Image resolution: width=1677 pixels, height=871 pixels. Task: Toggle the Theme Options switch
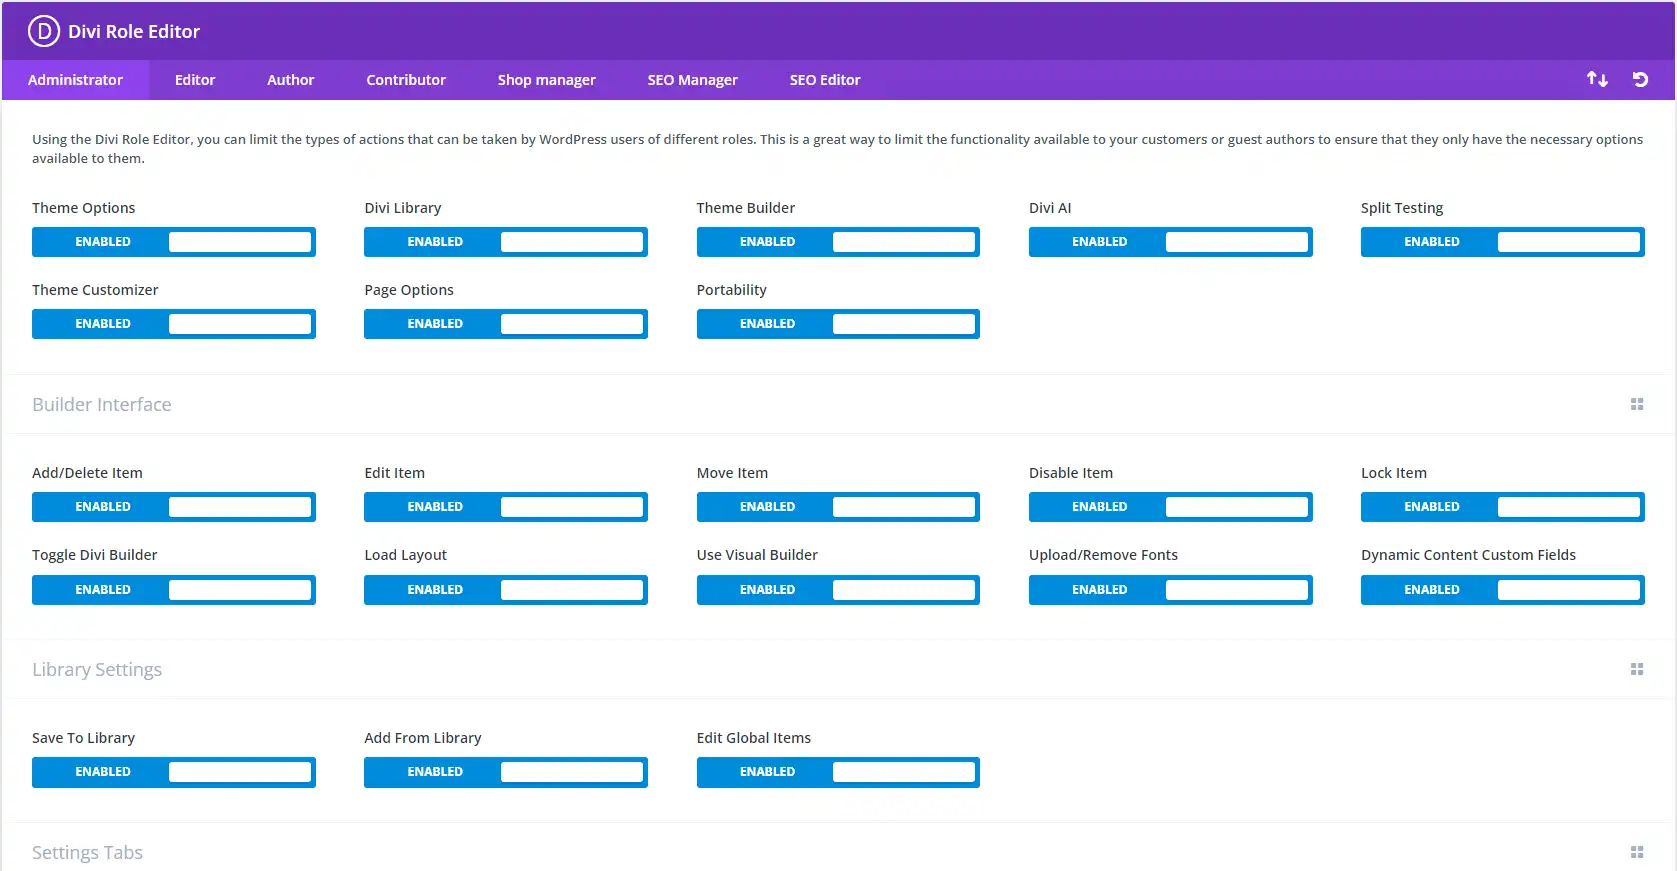point(173,242)
